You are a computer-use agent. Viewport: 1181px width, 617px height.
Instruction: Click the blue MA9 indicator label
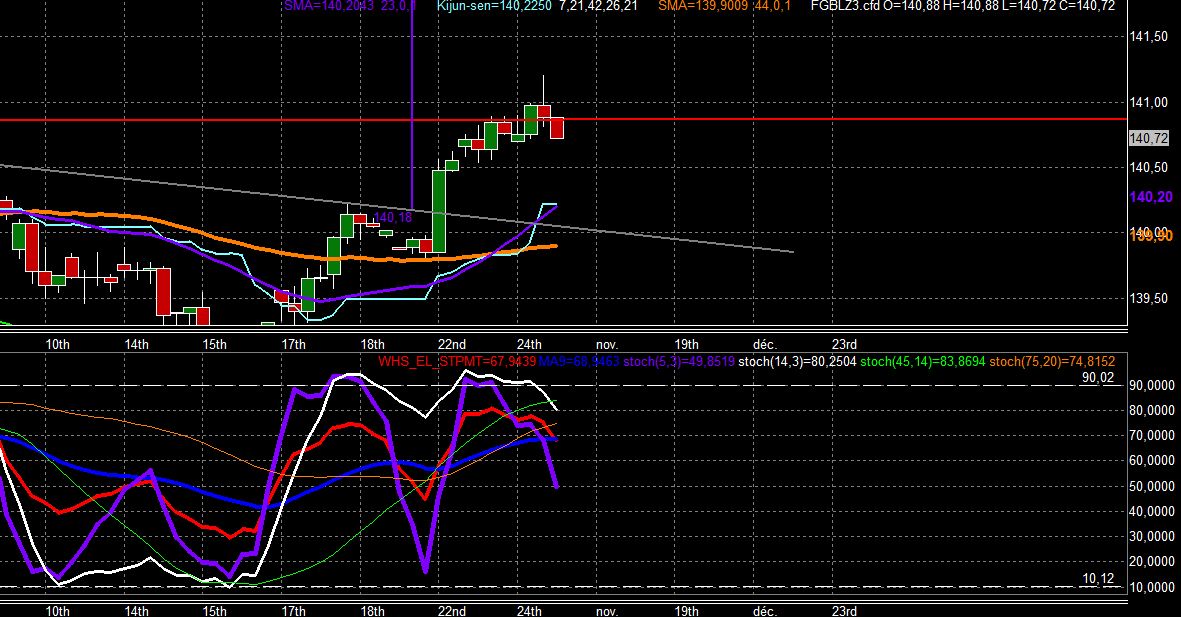tap(578, 362)
